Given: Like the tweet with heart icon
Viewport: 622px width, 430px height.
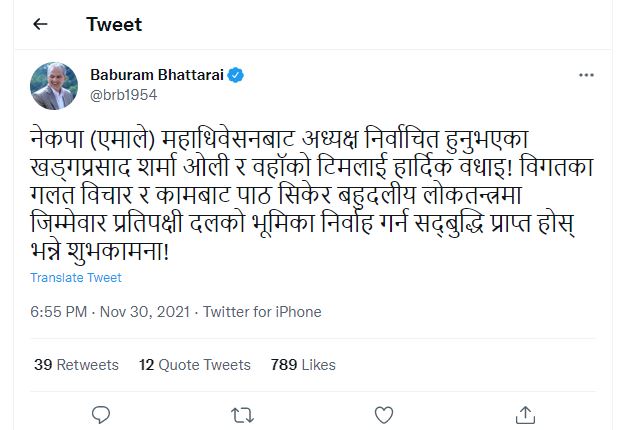Looking at the screenshot, I should click(384, 415).
